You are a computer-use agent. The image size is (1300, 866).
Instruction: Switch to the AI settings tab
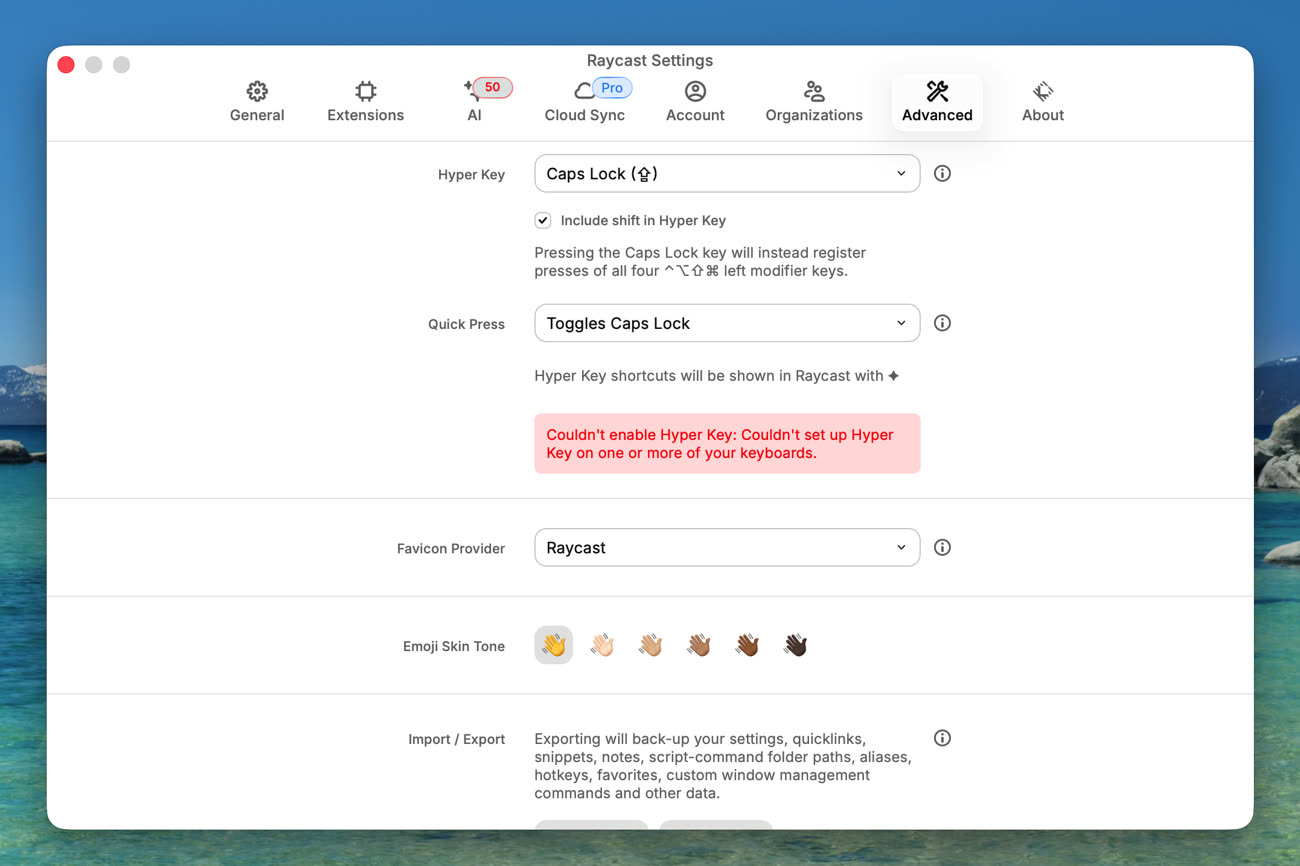[x=475, y=102]
